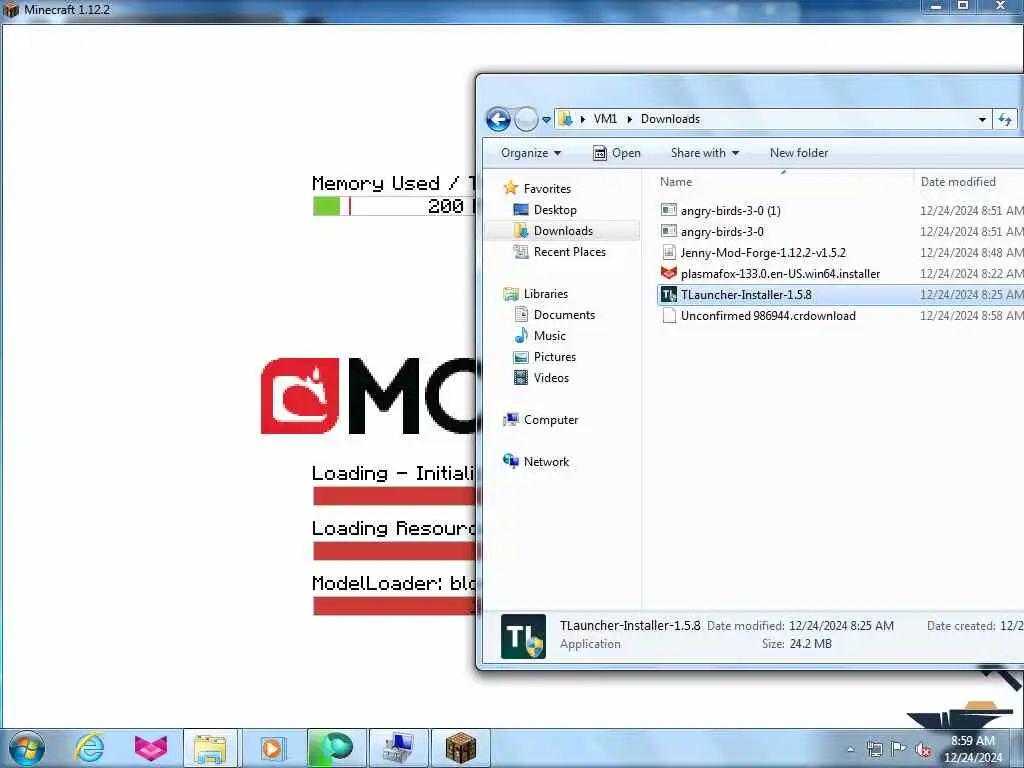
Task: Click the network tray icon
Action: [x=874, y=749]
